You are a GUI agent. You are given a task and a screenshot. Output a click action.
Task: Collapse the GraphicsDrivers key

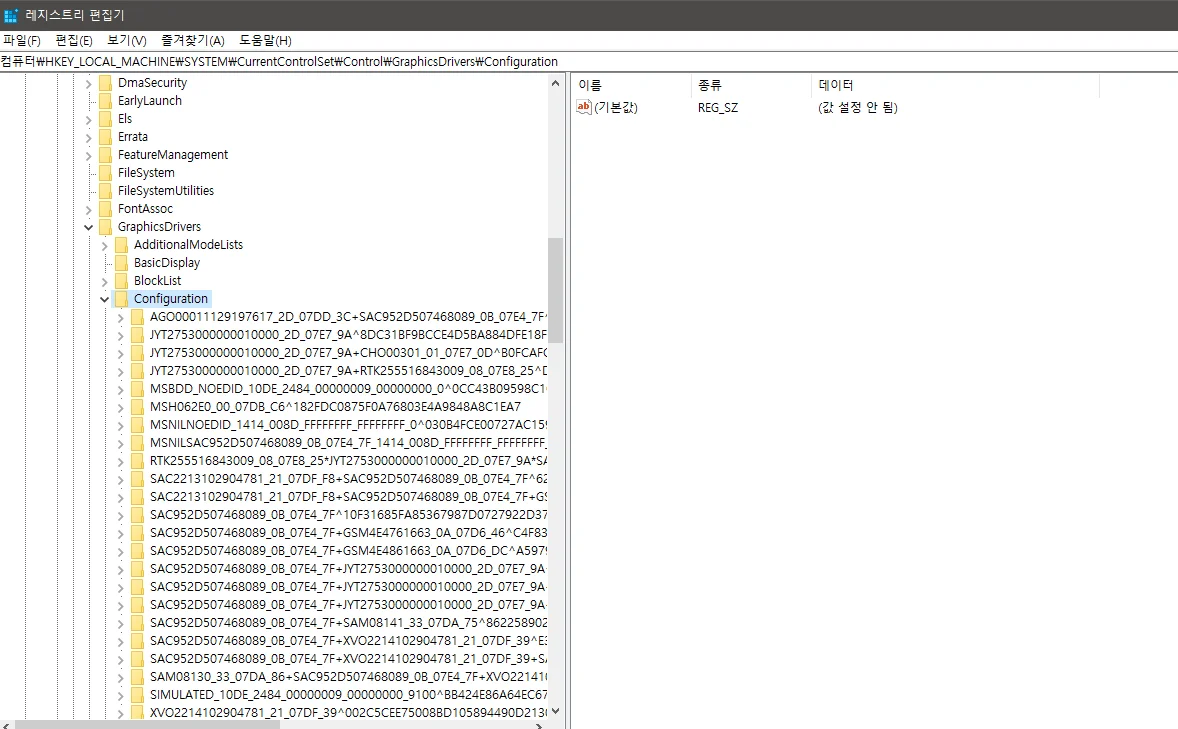pyautogui.click(x=89, y=227)
